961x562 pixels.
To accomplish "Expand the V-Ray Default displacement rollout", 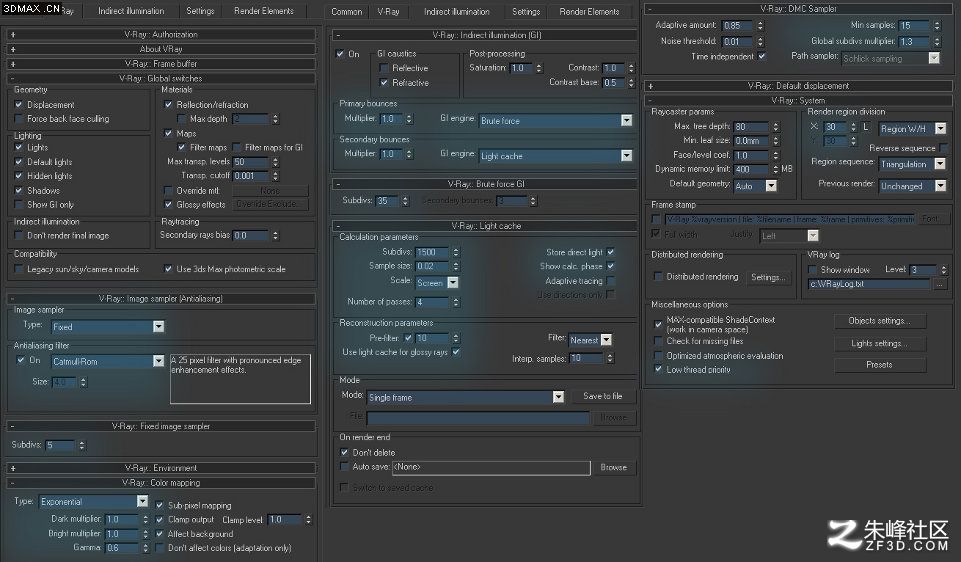I will point(798,86).
